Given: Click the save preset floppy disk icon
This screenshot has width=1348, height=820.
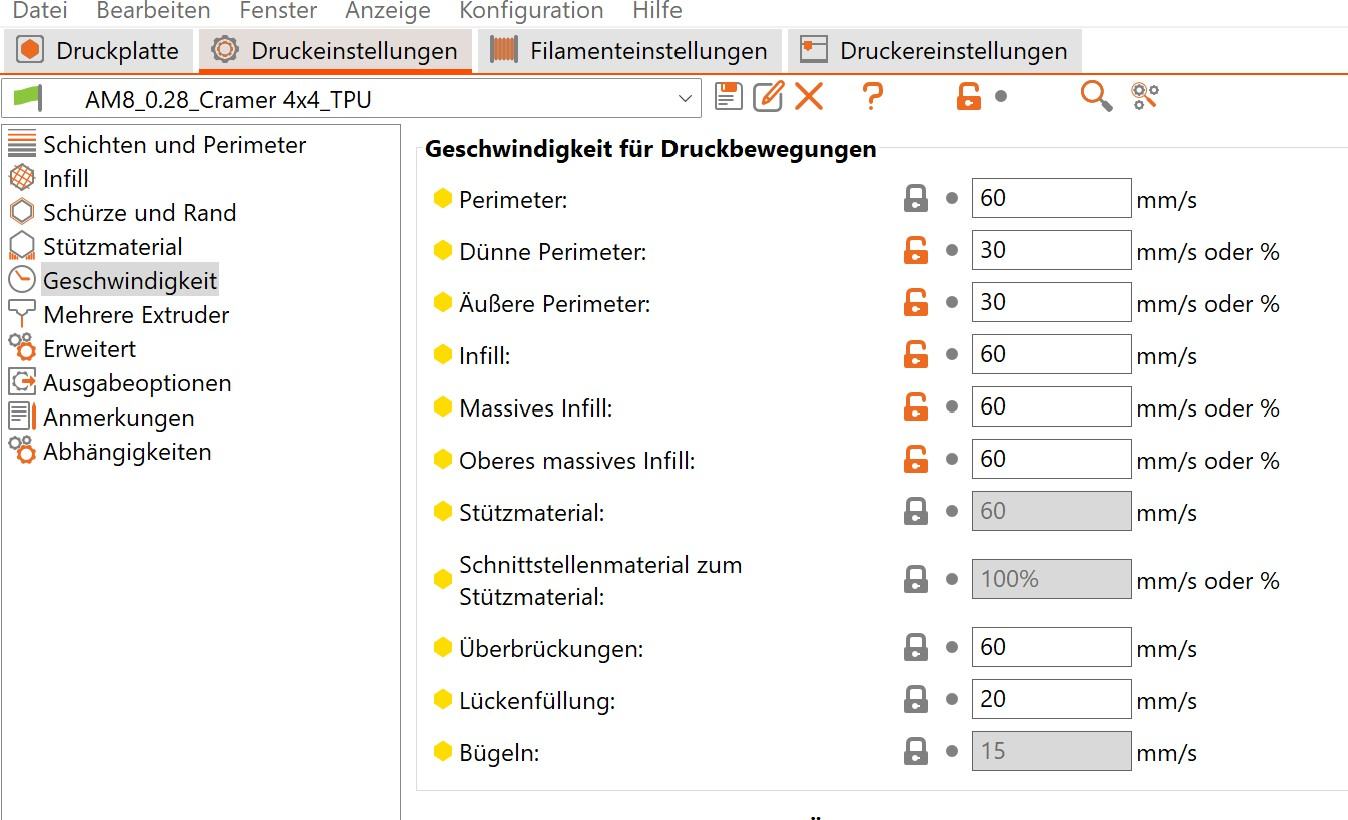Looking at the screenshot, I should [x=729, y=97].
